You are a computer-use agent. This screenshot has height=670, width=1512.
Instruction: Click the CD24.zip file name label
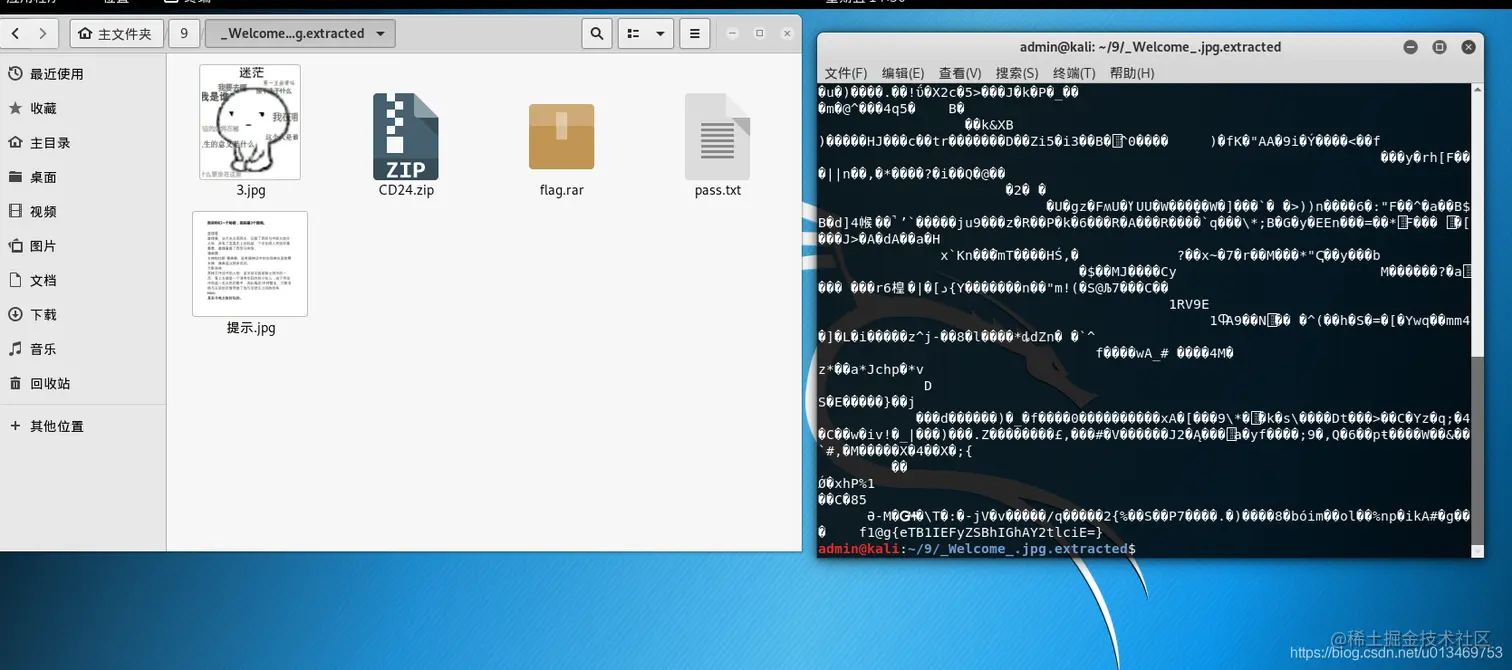406,190
